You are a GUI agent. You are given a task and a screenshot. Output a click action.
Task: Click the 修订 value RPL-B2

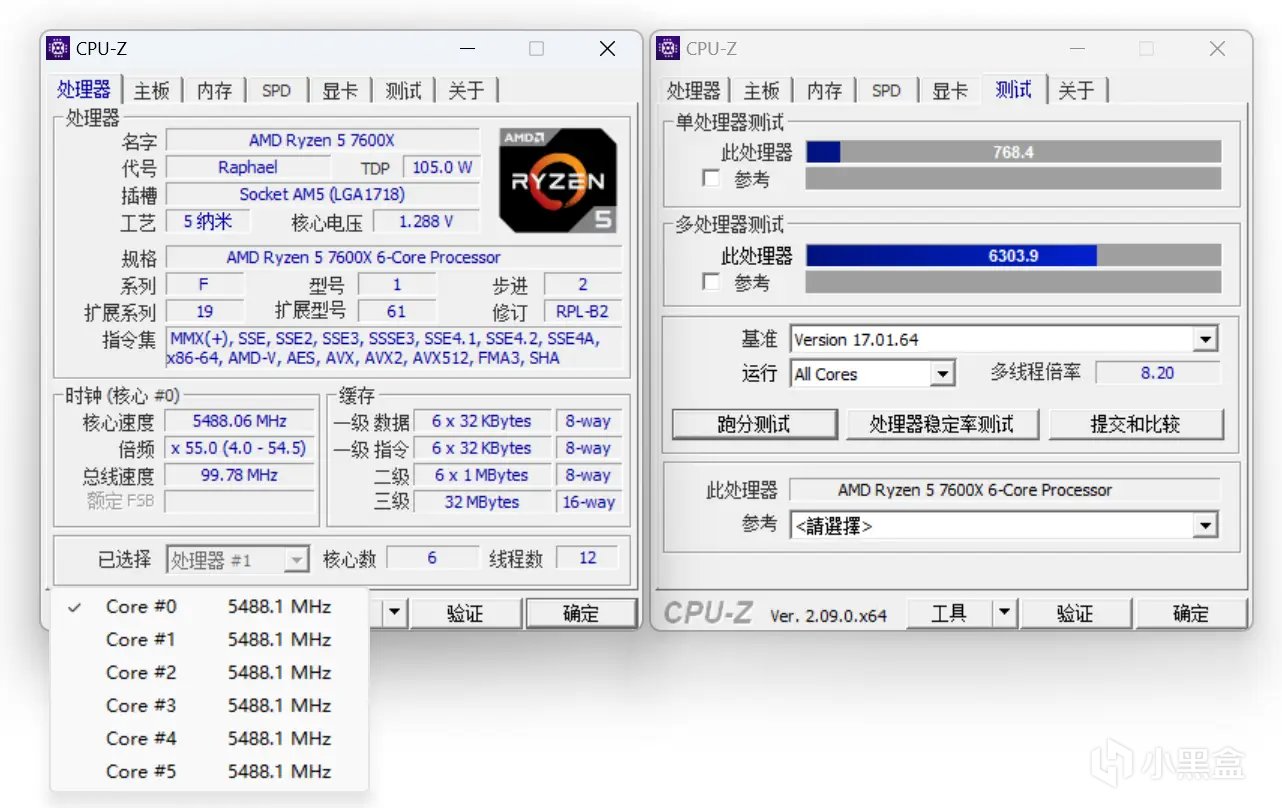tap(582, 311)
